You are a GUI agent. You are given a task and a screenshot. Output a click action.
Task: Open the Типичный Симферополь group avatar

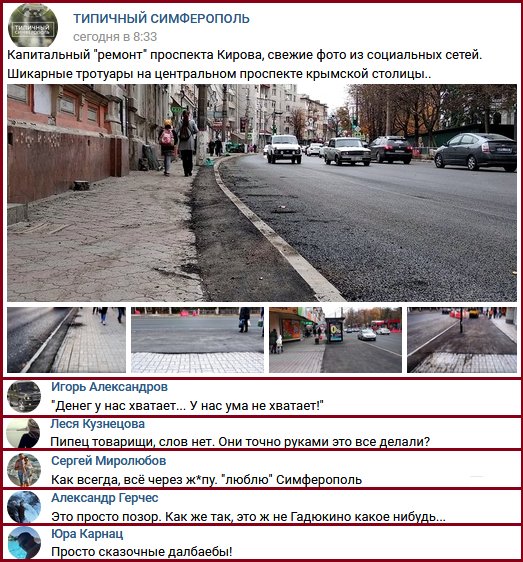coord(33,25)
